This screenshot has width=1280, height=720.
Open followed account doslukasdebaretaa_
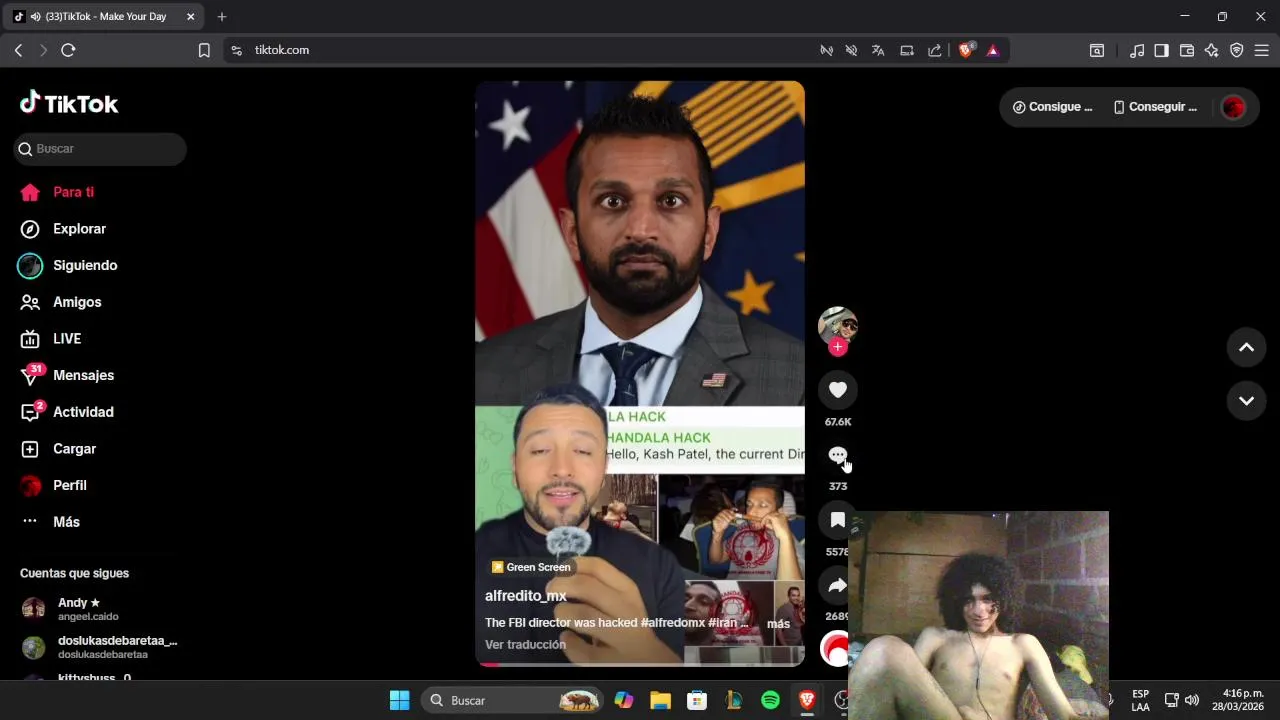click(x=100, y=647)
